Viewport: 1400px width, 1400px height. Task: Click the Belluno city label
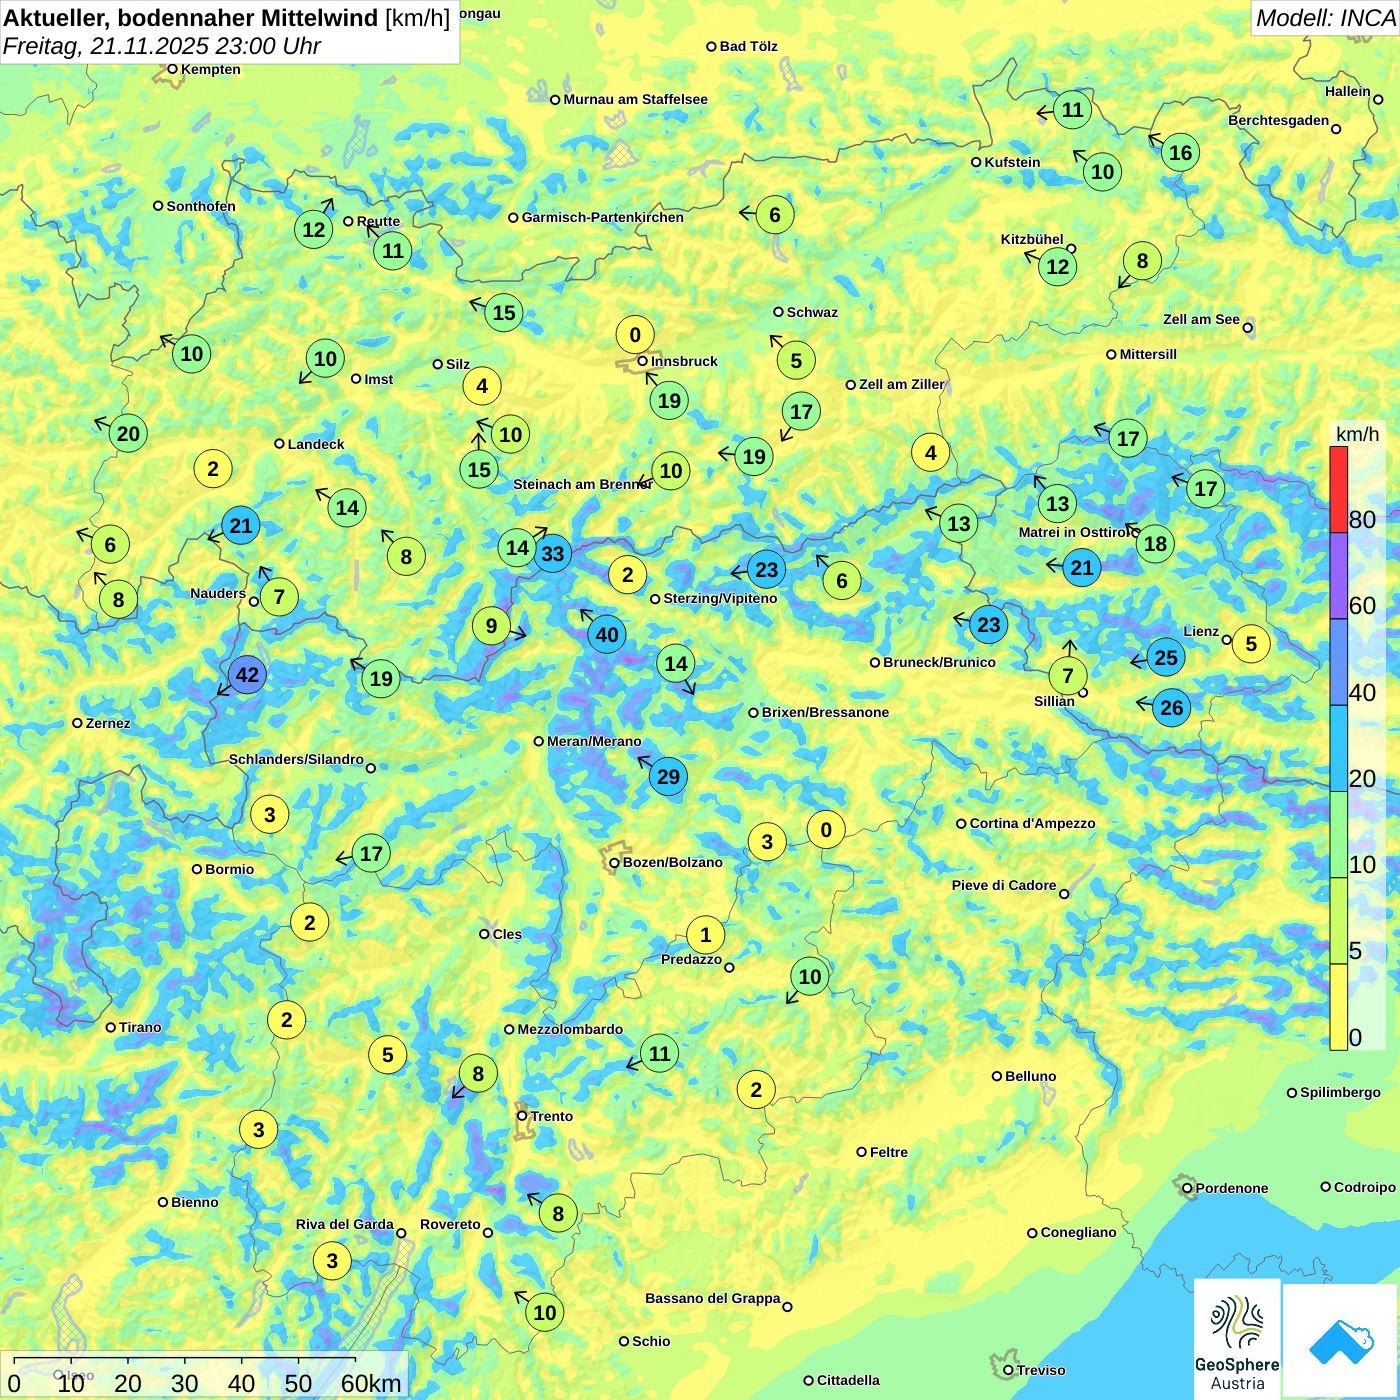(1031, 1076)
